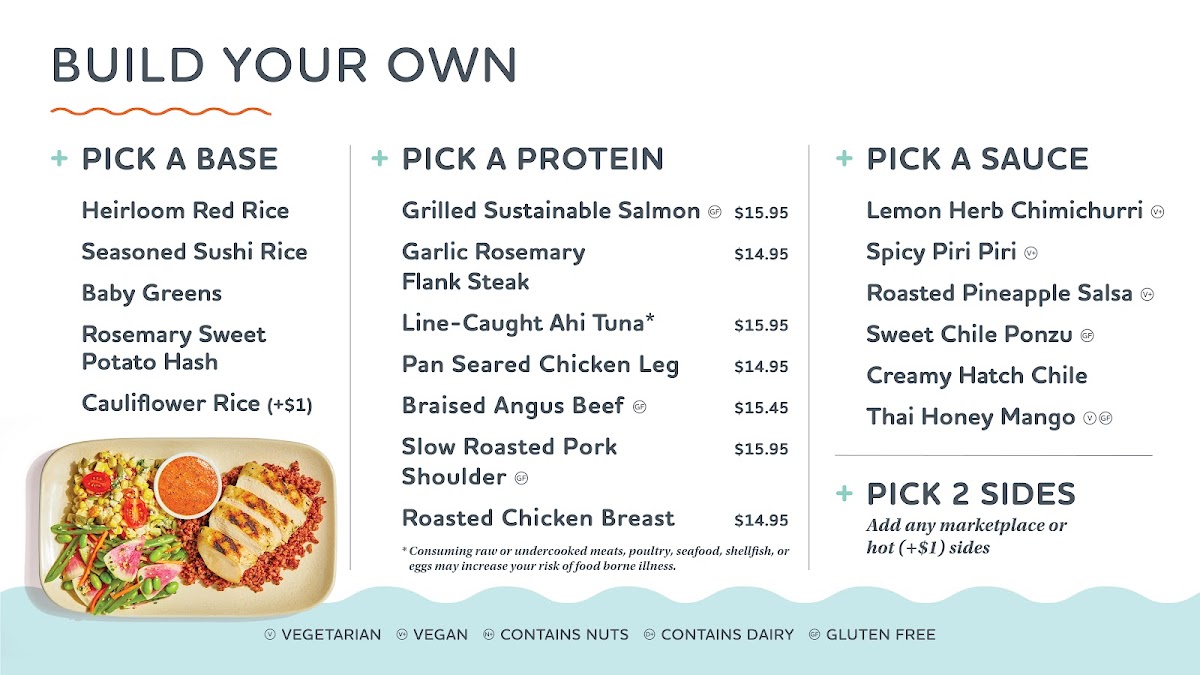Image resolution: width=1200 pixels, height=675 pixels.
Task: Click the orange wavy line under Build Your Own
Action: [161, 110]
